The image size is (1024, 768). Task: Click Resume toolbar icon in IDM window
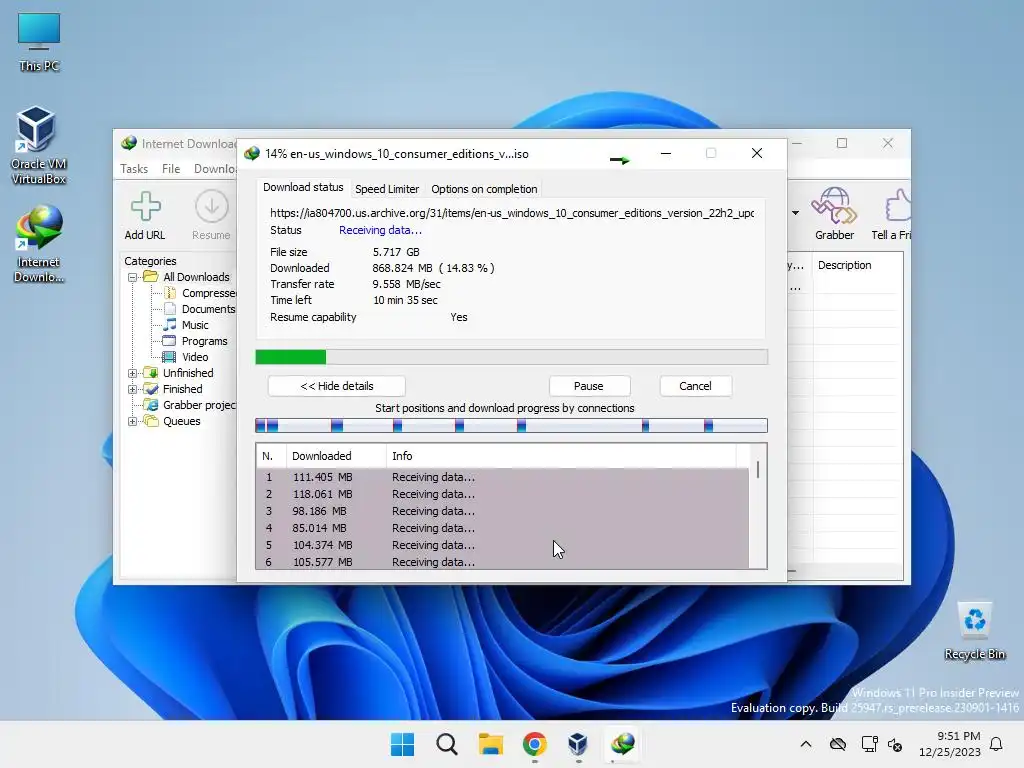(x=211, y=216)
